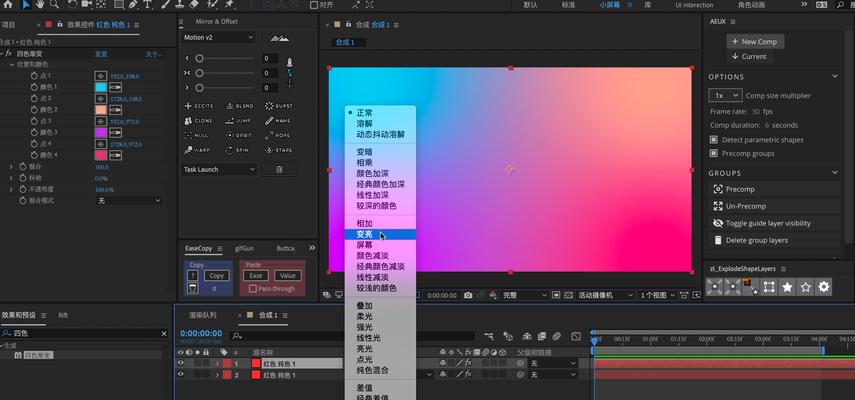Open the Motion v2 dropdown
The image size is (855, 400).
point(218,38)
